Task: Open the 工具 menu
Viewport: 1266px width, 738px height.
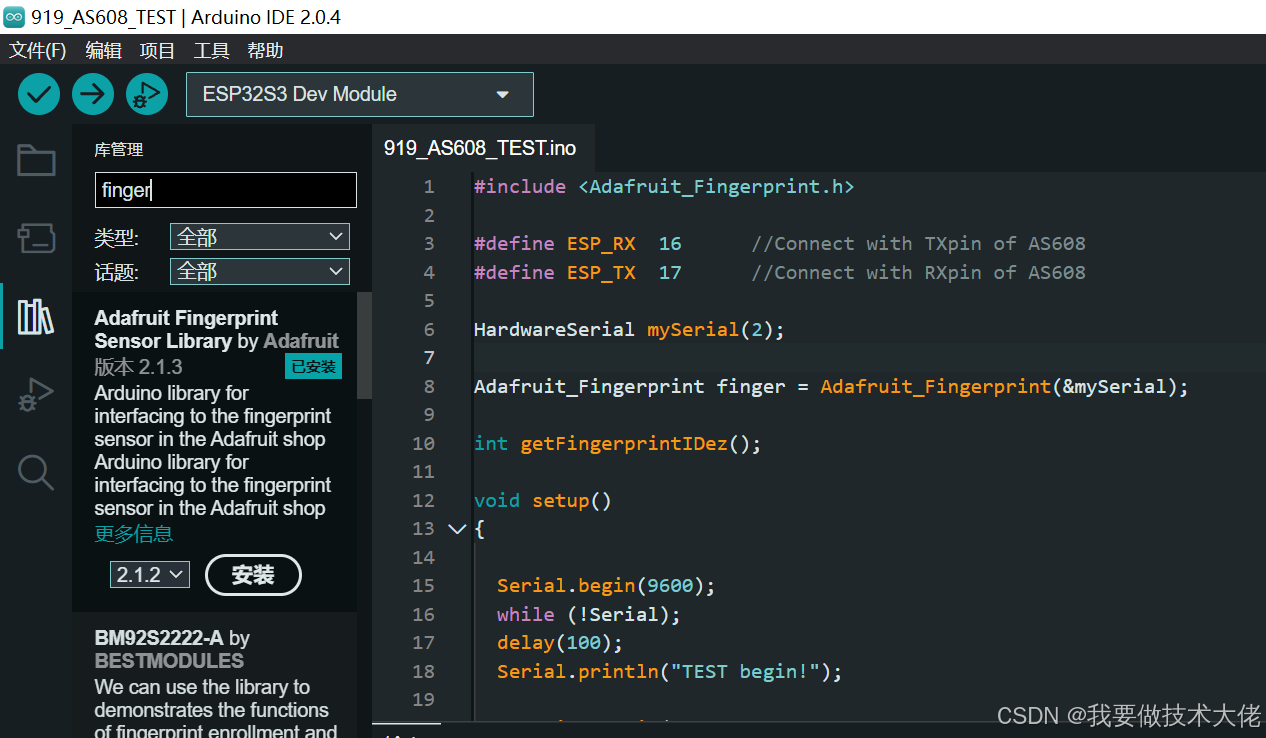Action: tap(211, 50)
